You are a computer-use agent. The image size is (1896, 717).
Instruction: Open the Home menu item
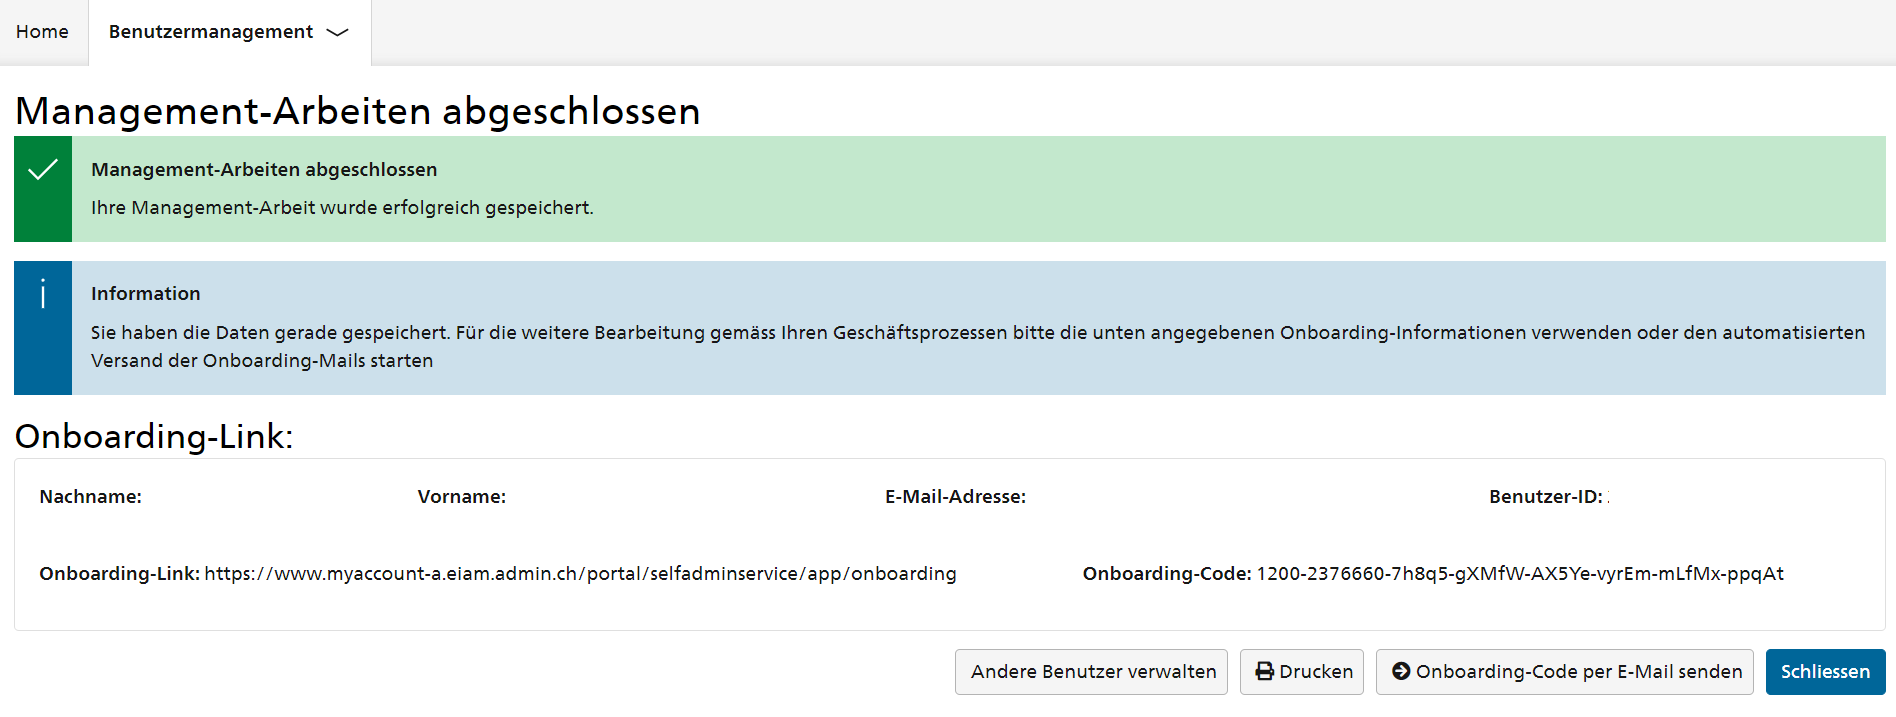[42, 32]
